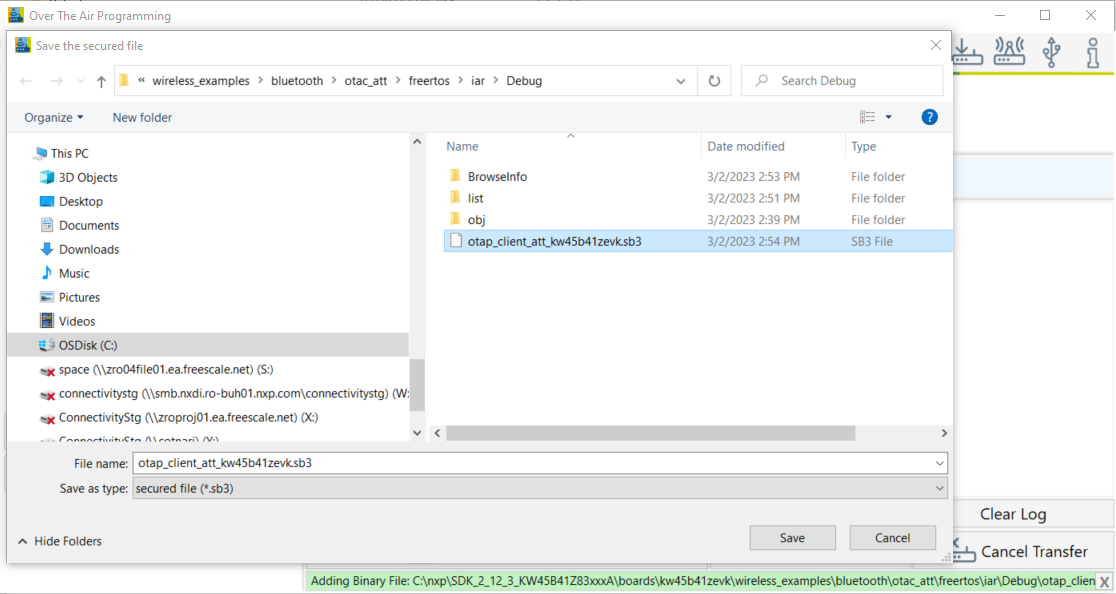This screenshot has width=1116, height=594.
Task: Open the blue Help question mark icon
Action: pyautogui.click(x=929, y=117)
